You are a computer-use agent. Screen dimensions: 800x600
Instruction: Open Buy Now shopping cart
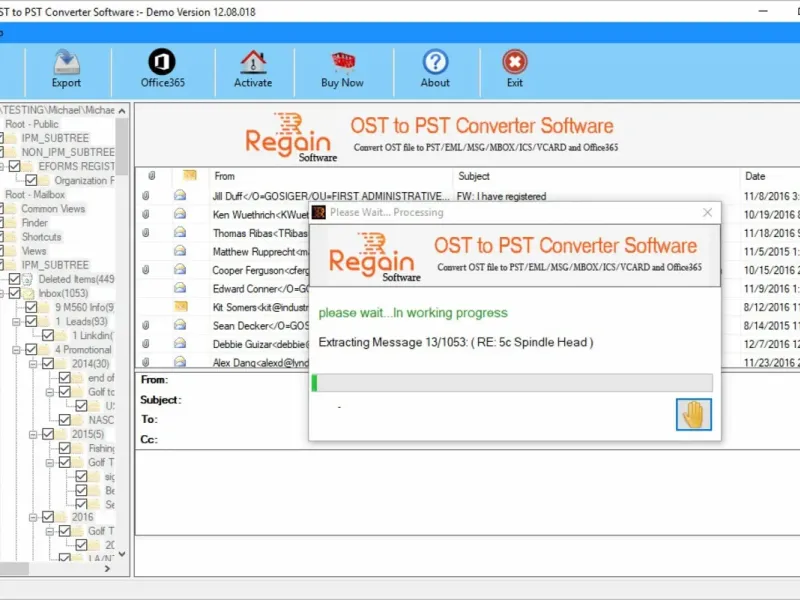[x=342, y=68]
